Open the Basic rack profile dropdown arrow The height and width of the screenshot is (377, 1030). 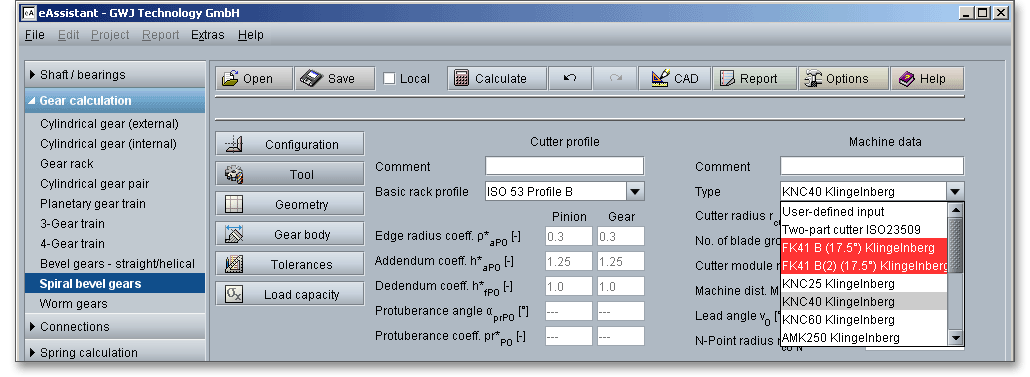pos(635,192)
